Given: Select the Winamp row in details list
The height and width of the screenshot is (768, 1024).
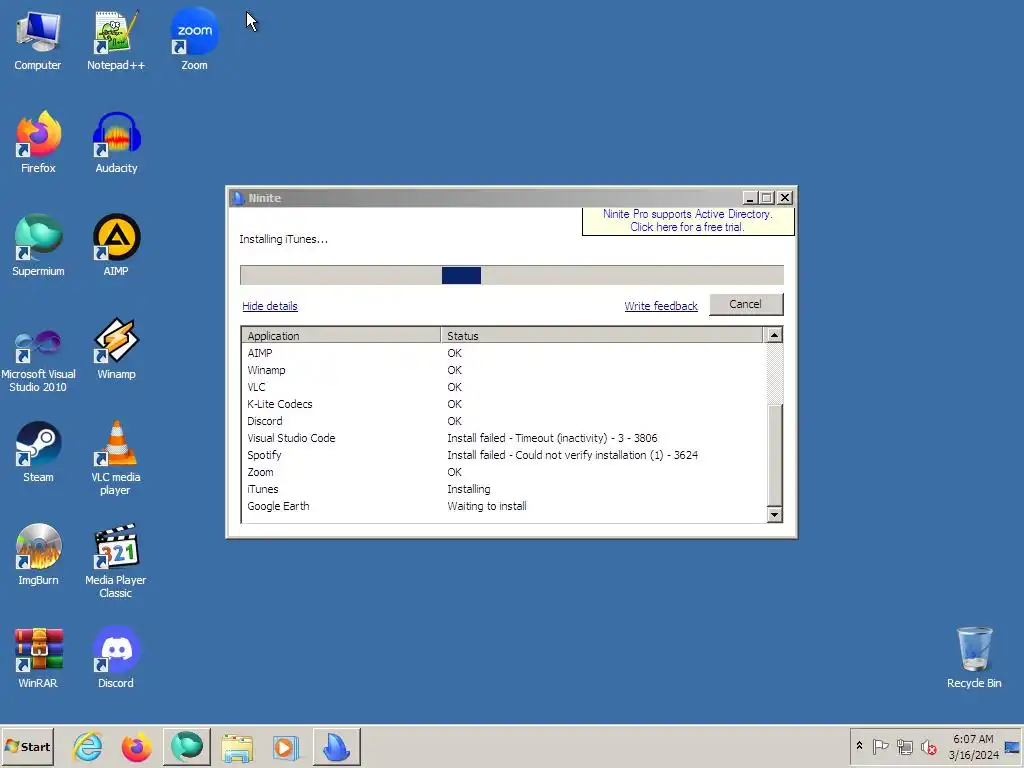Looking at the screenshot, I should point(503,370).
